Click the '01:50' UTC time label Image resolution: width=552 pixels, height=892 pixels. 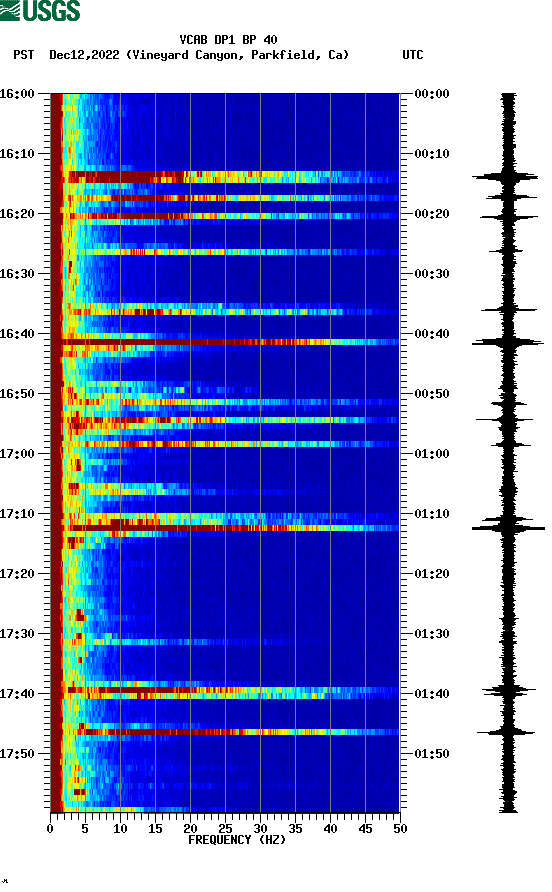click(432, 754)
